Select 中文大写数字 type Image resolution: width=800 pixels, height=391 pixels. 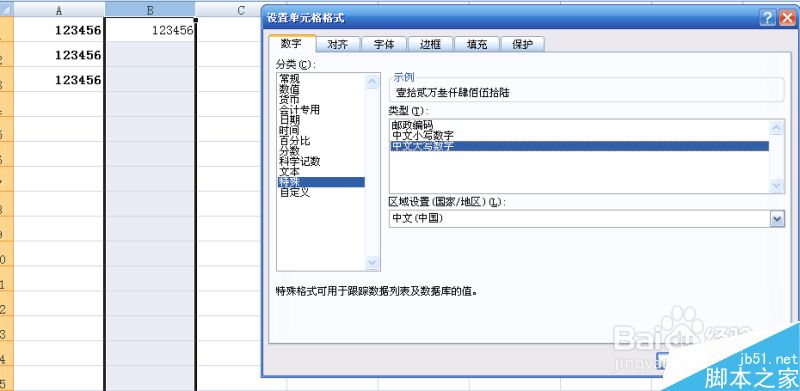(x=580, y=146)
